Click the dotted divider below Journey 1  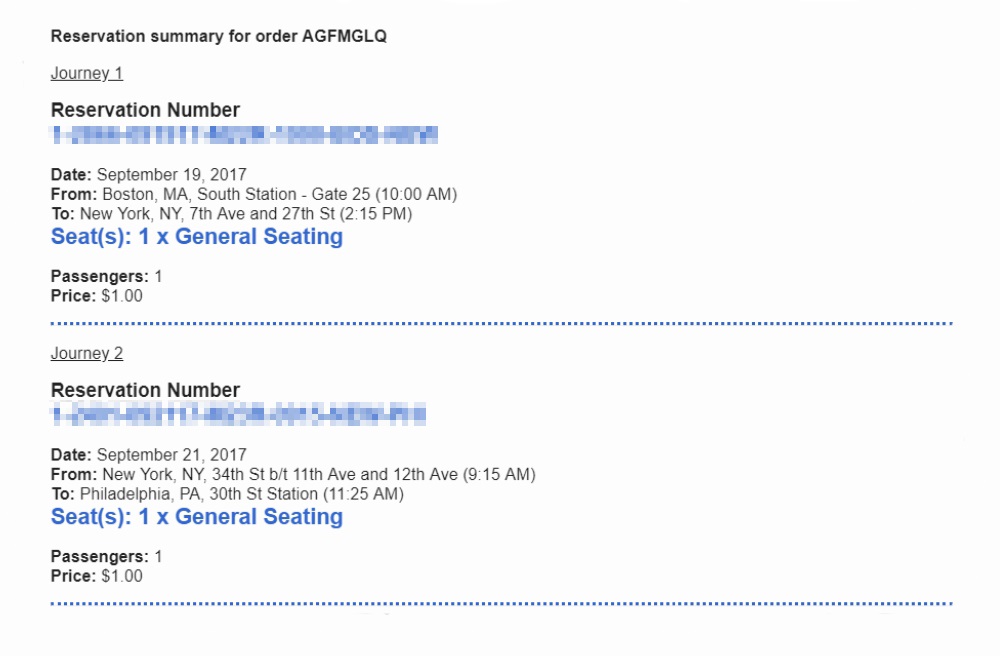pos(502,324)
